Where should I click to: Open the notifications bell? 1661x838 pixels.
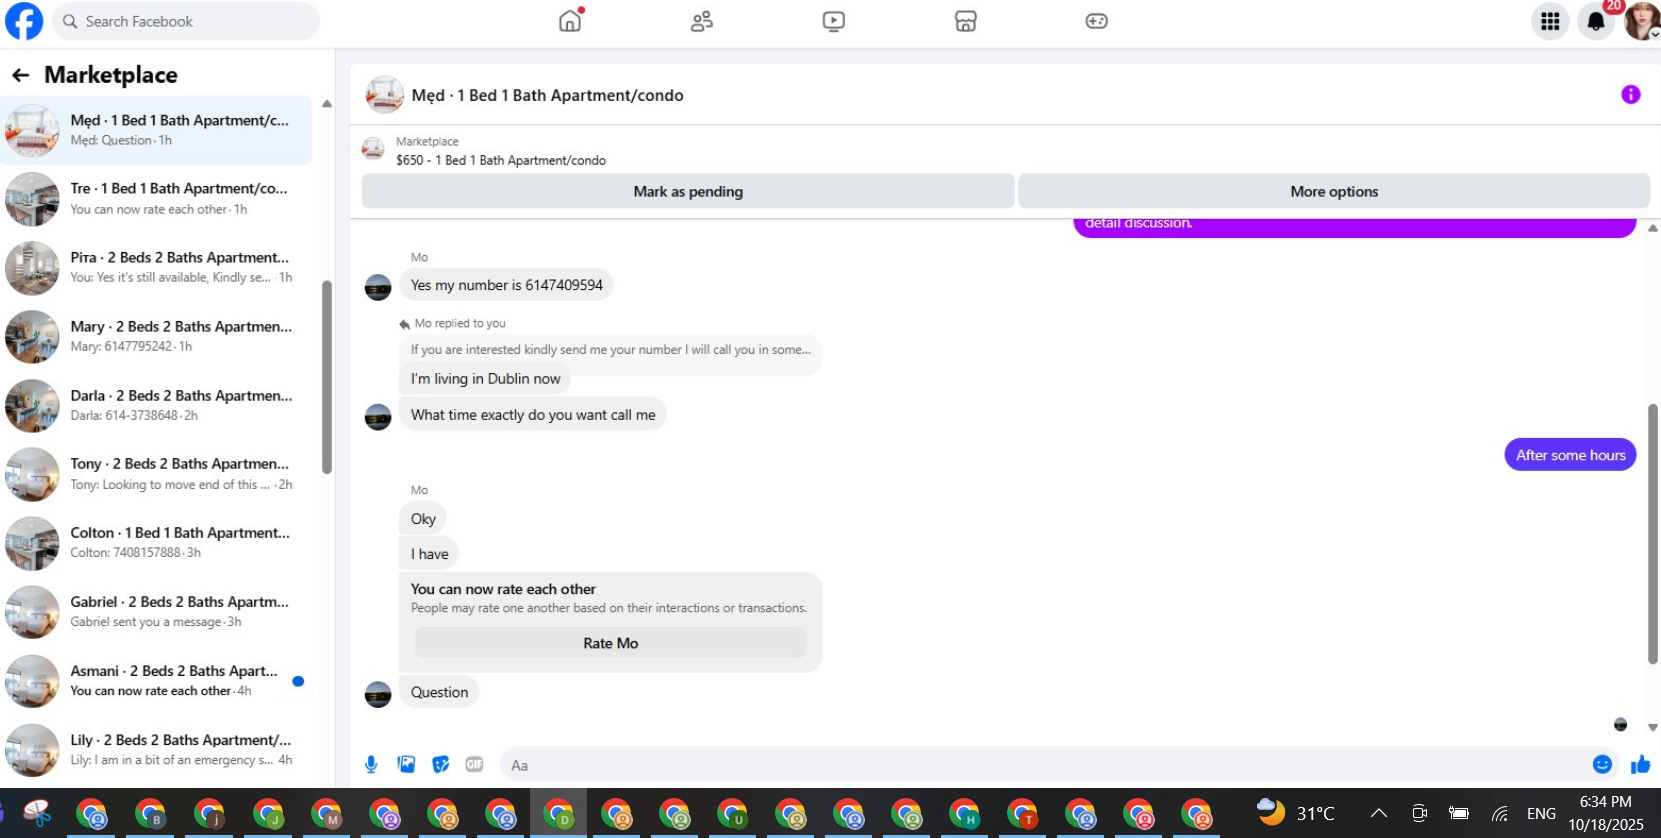pos(1596,21)
